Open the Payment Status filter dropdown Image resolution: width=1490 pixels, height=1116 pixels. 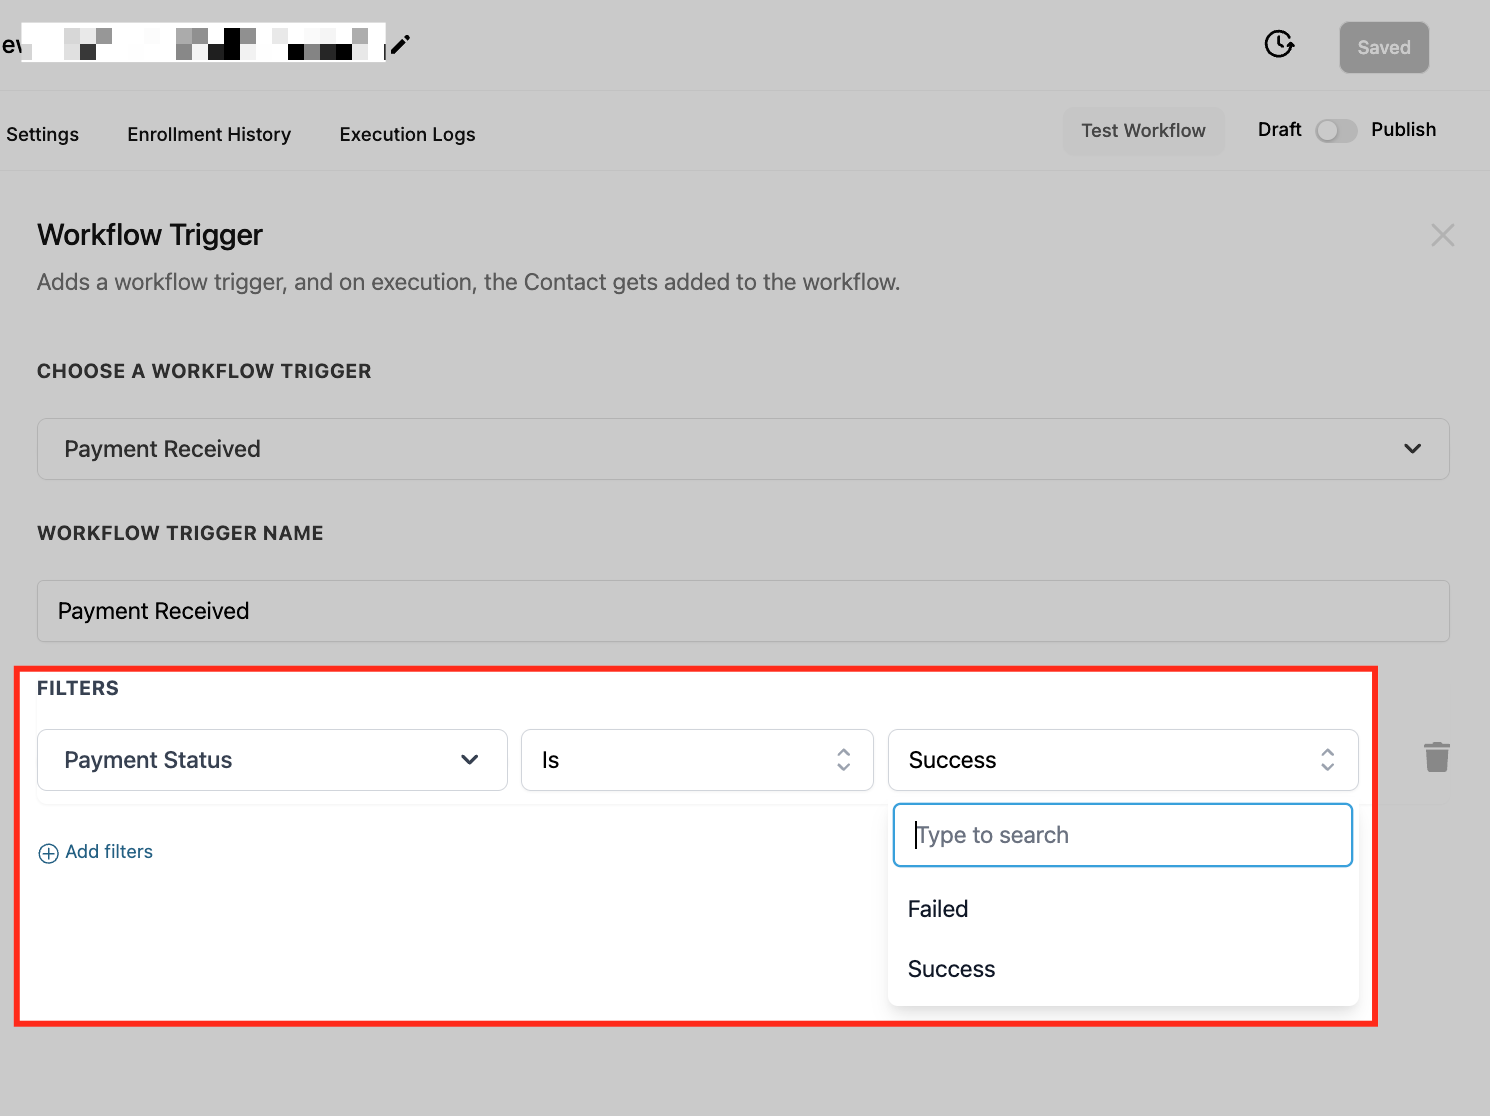pos(272,760)
